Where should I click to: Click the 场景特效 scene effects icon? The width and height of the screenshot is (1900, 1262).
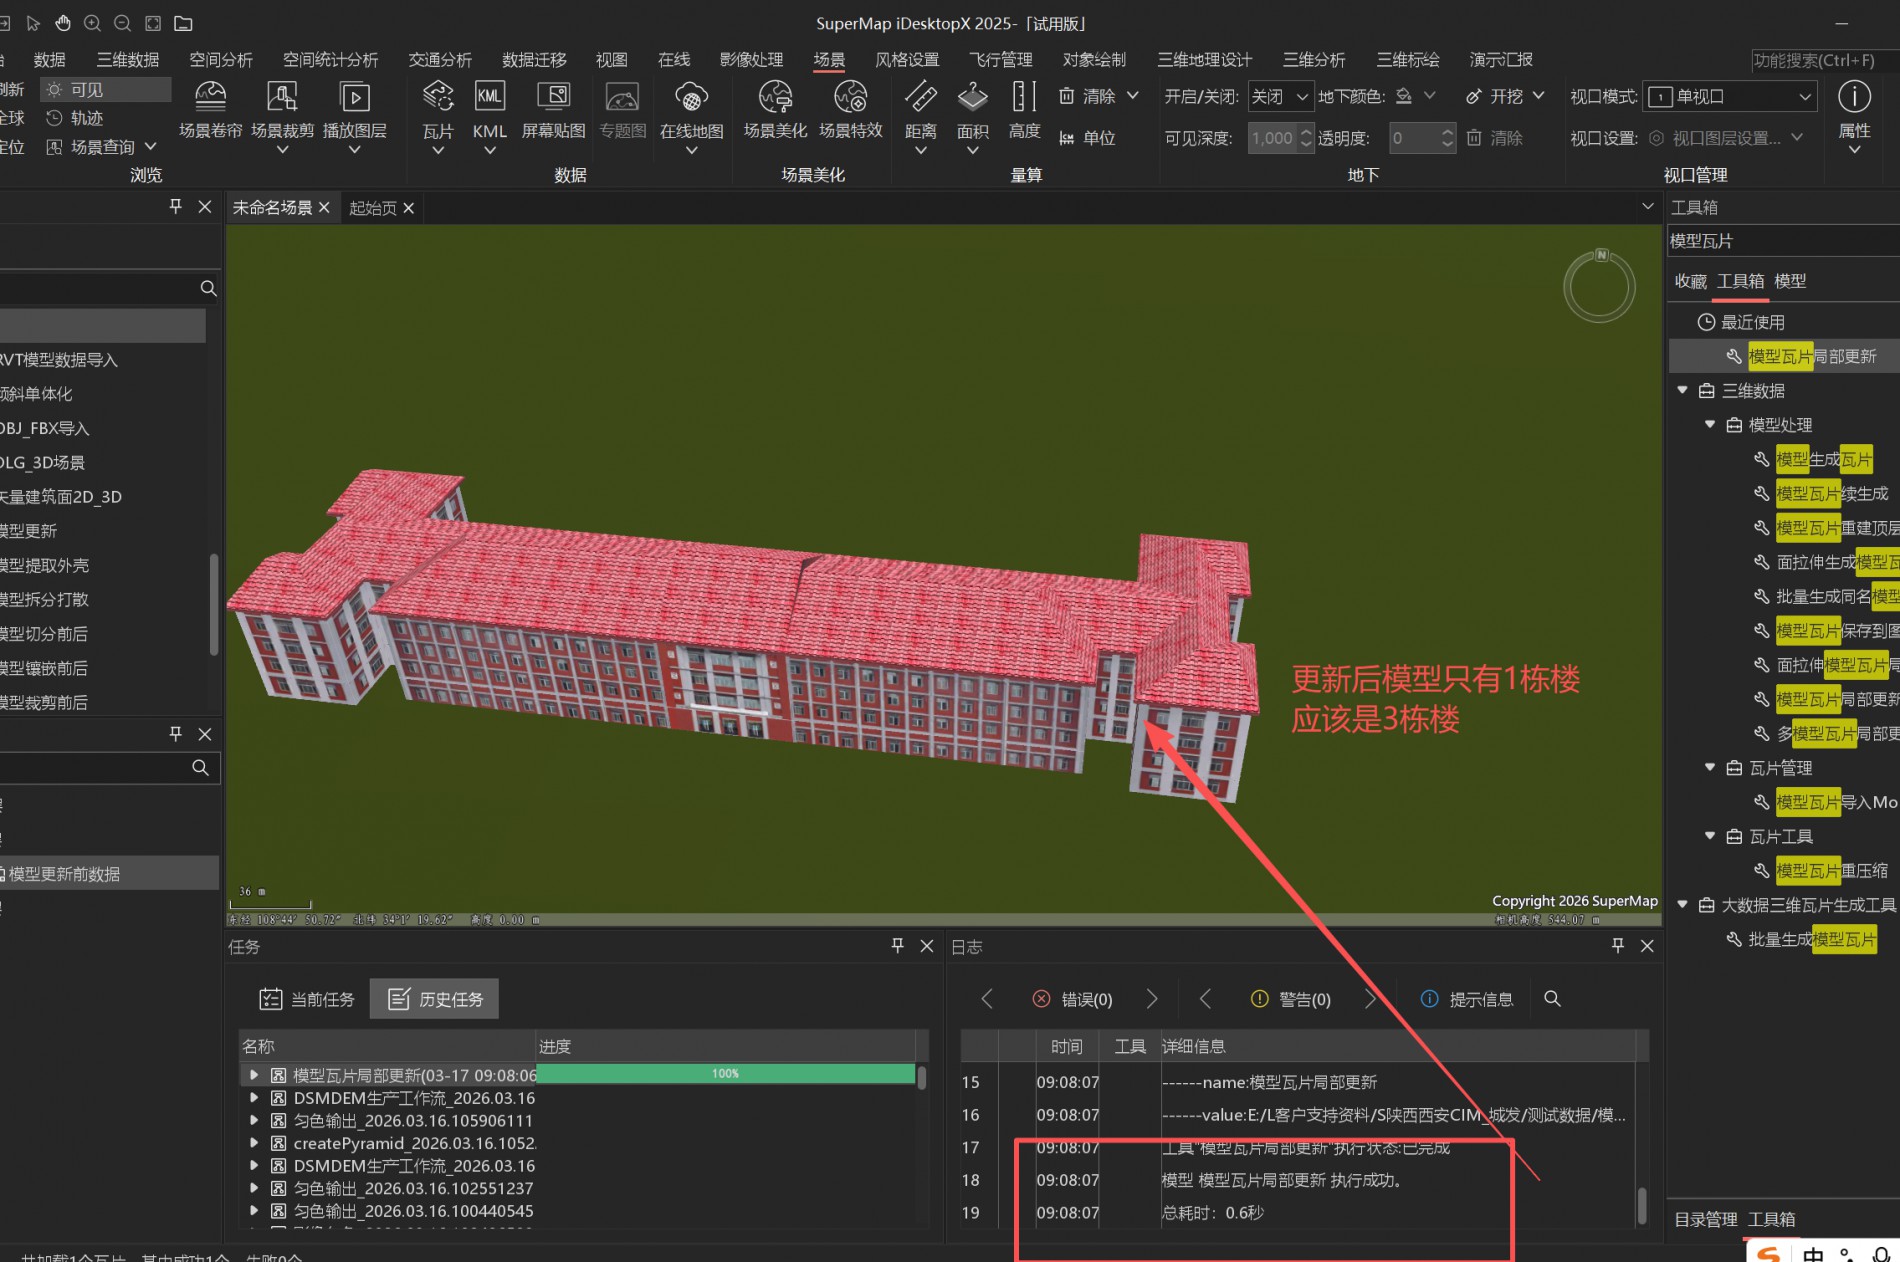tap(850, 98)
